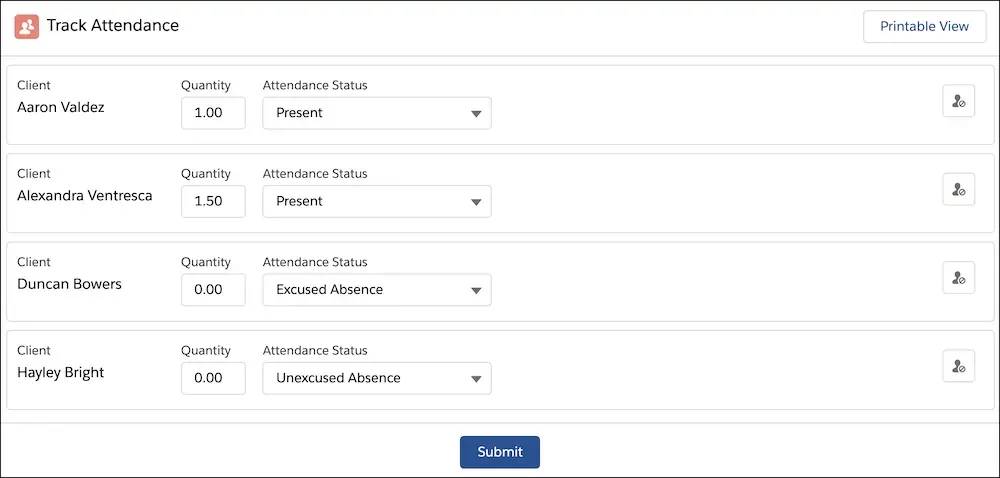This screenshot has width=1000, height=478.
Task: Click the person icon for Hayley Bright
Action: 958,366
